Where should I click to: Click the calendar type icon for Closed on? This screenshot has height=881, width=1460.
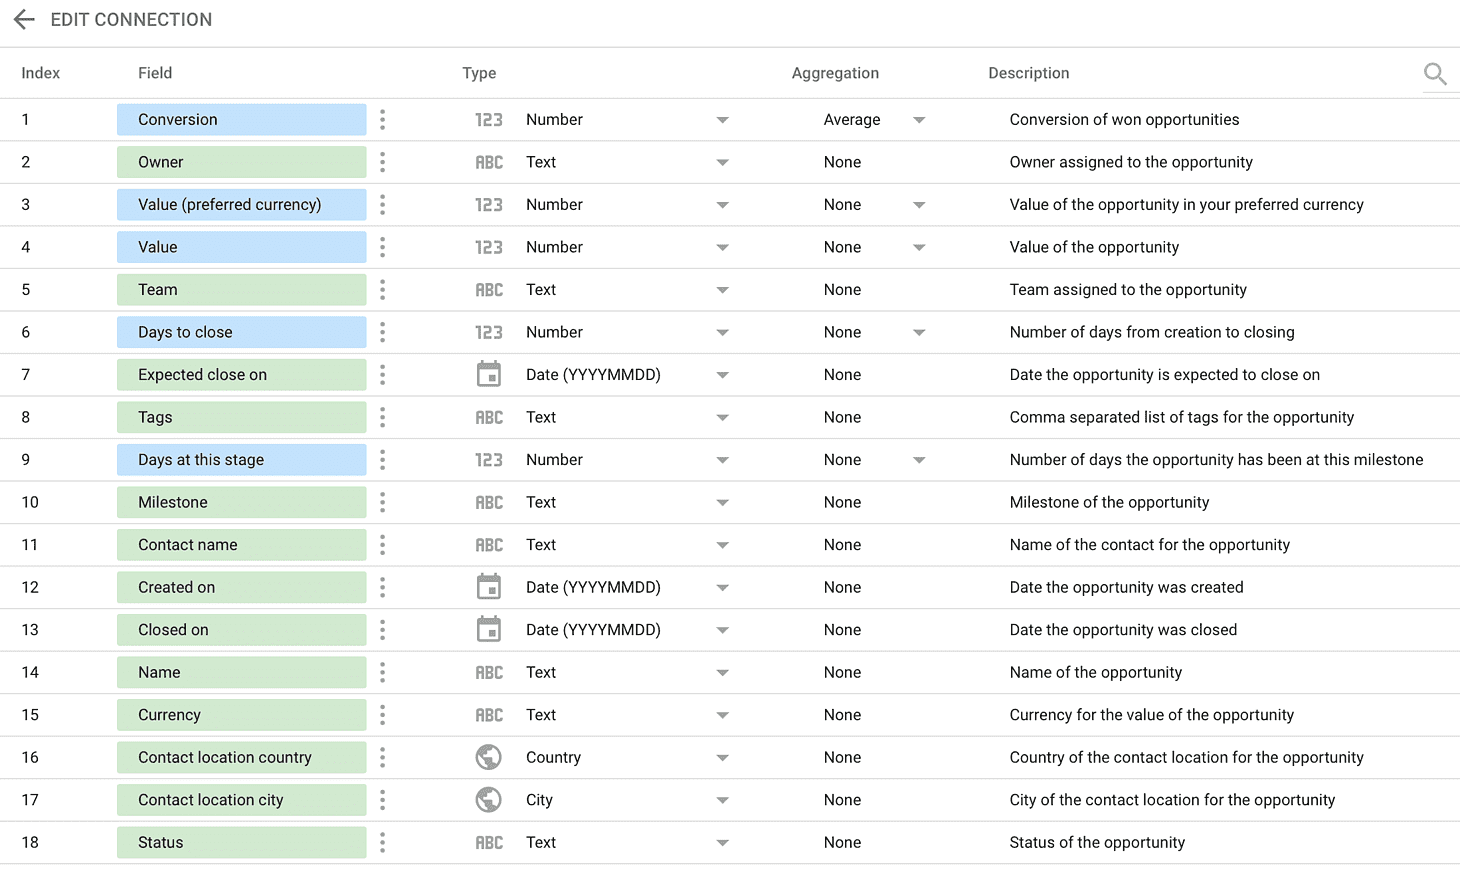[489, 629]
